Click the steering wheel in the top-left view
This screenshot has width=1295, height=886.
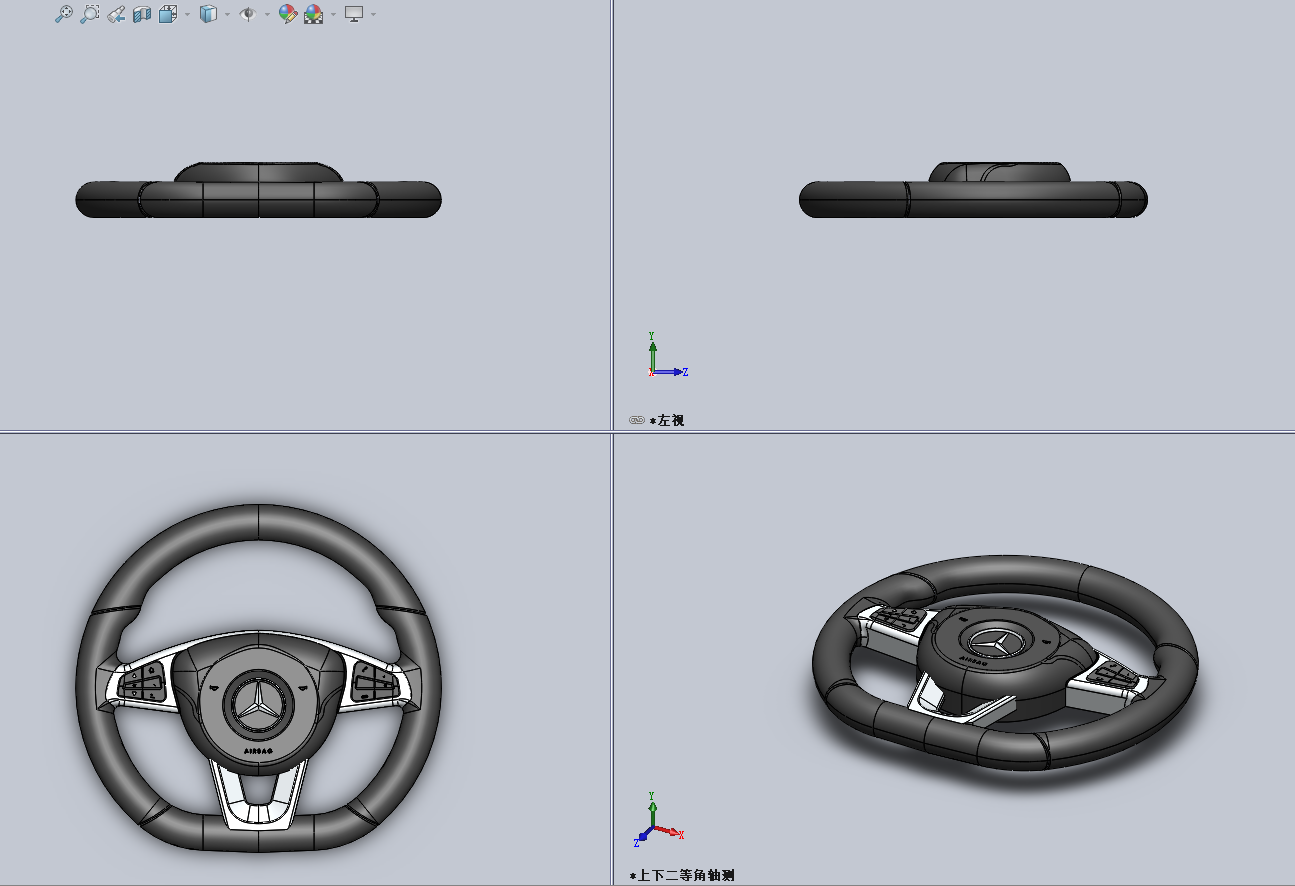[x=259, y=191]
